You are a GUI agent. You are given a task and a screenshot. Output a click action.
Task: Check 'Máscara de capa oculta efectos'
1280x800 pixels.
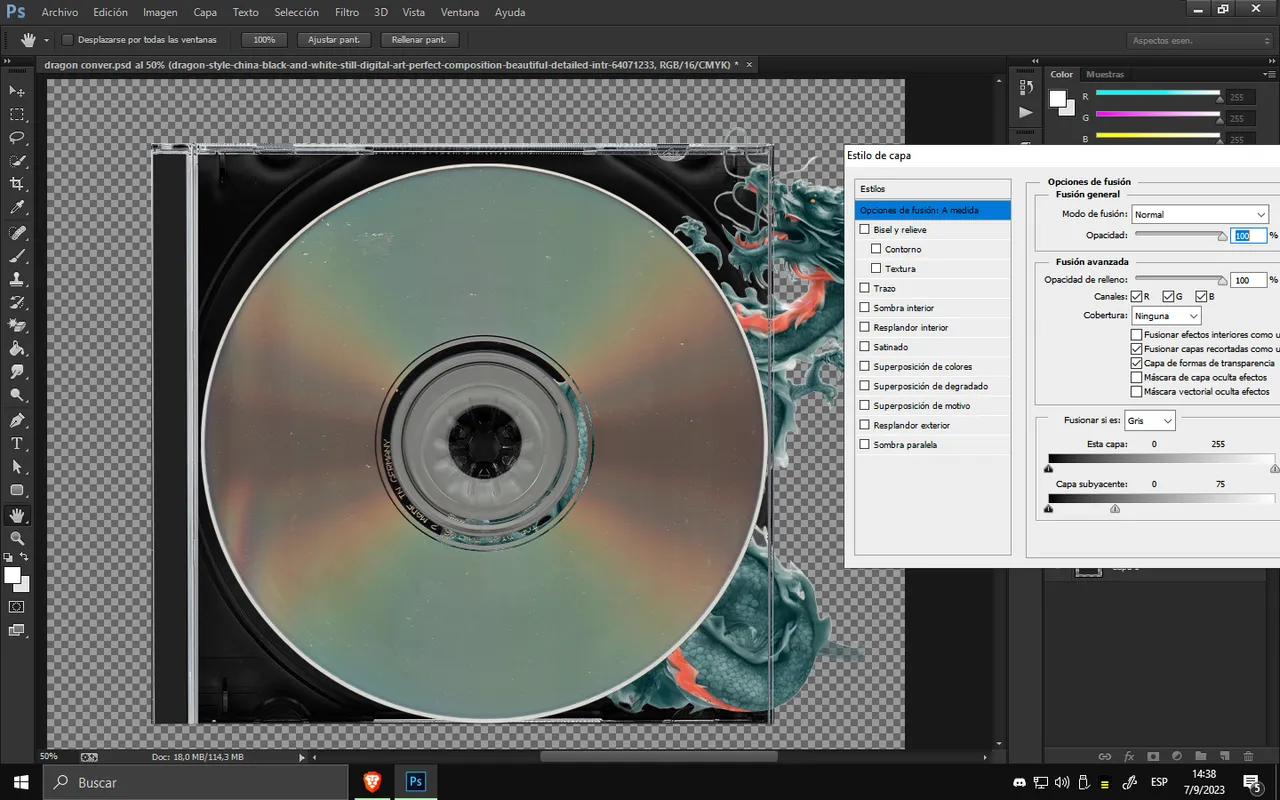click(1136, 377)
